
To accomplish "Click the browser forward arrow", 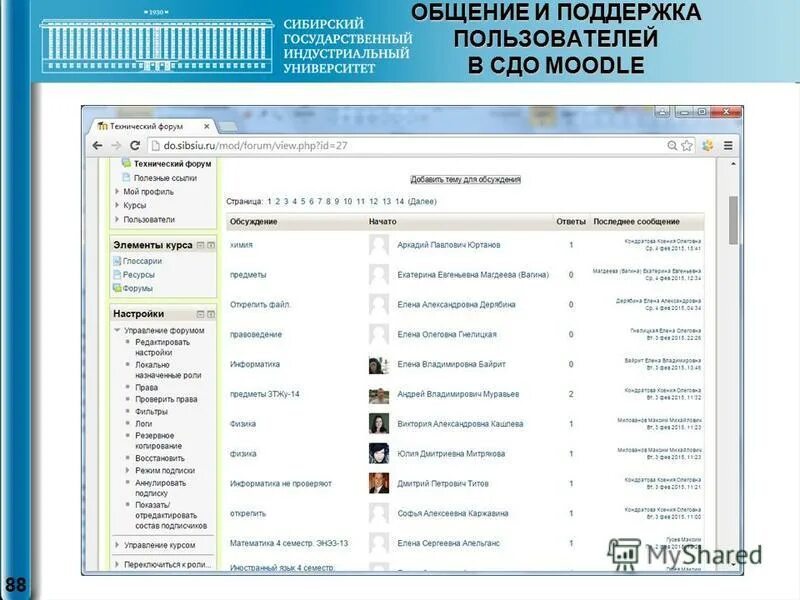I will point(116,145).
